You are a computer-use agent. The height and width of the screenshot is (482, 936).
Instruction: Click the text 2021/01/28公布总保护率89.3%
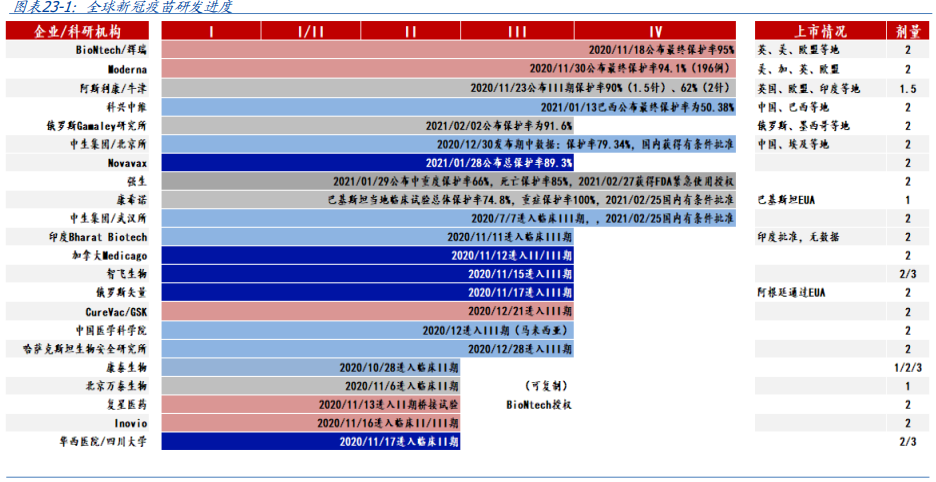(499, 163)
